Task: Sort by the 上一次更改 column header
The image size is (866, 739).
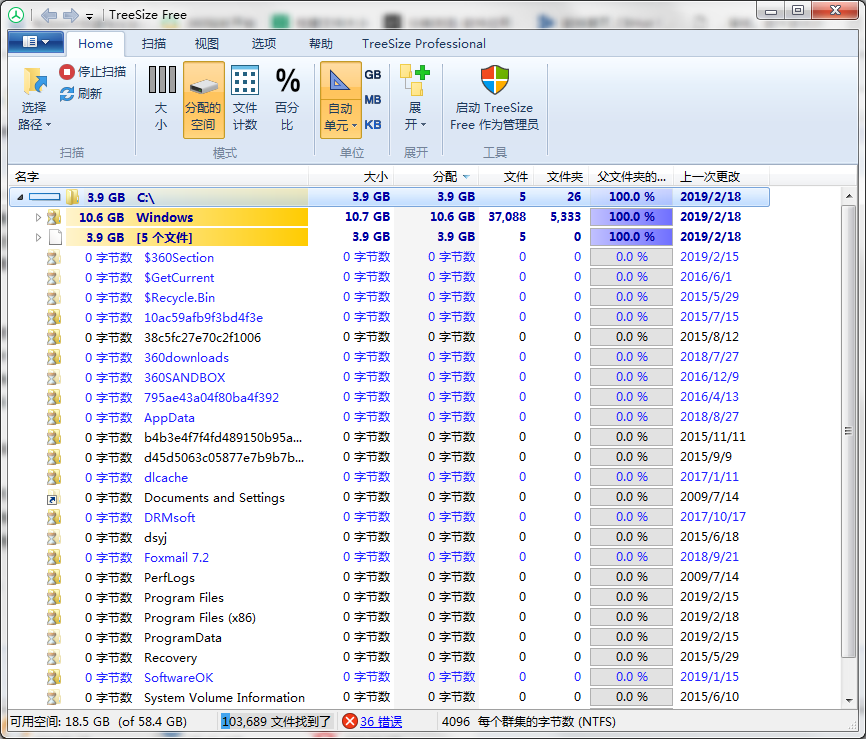Action: pos(710,176)
